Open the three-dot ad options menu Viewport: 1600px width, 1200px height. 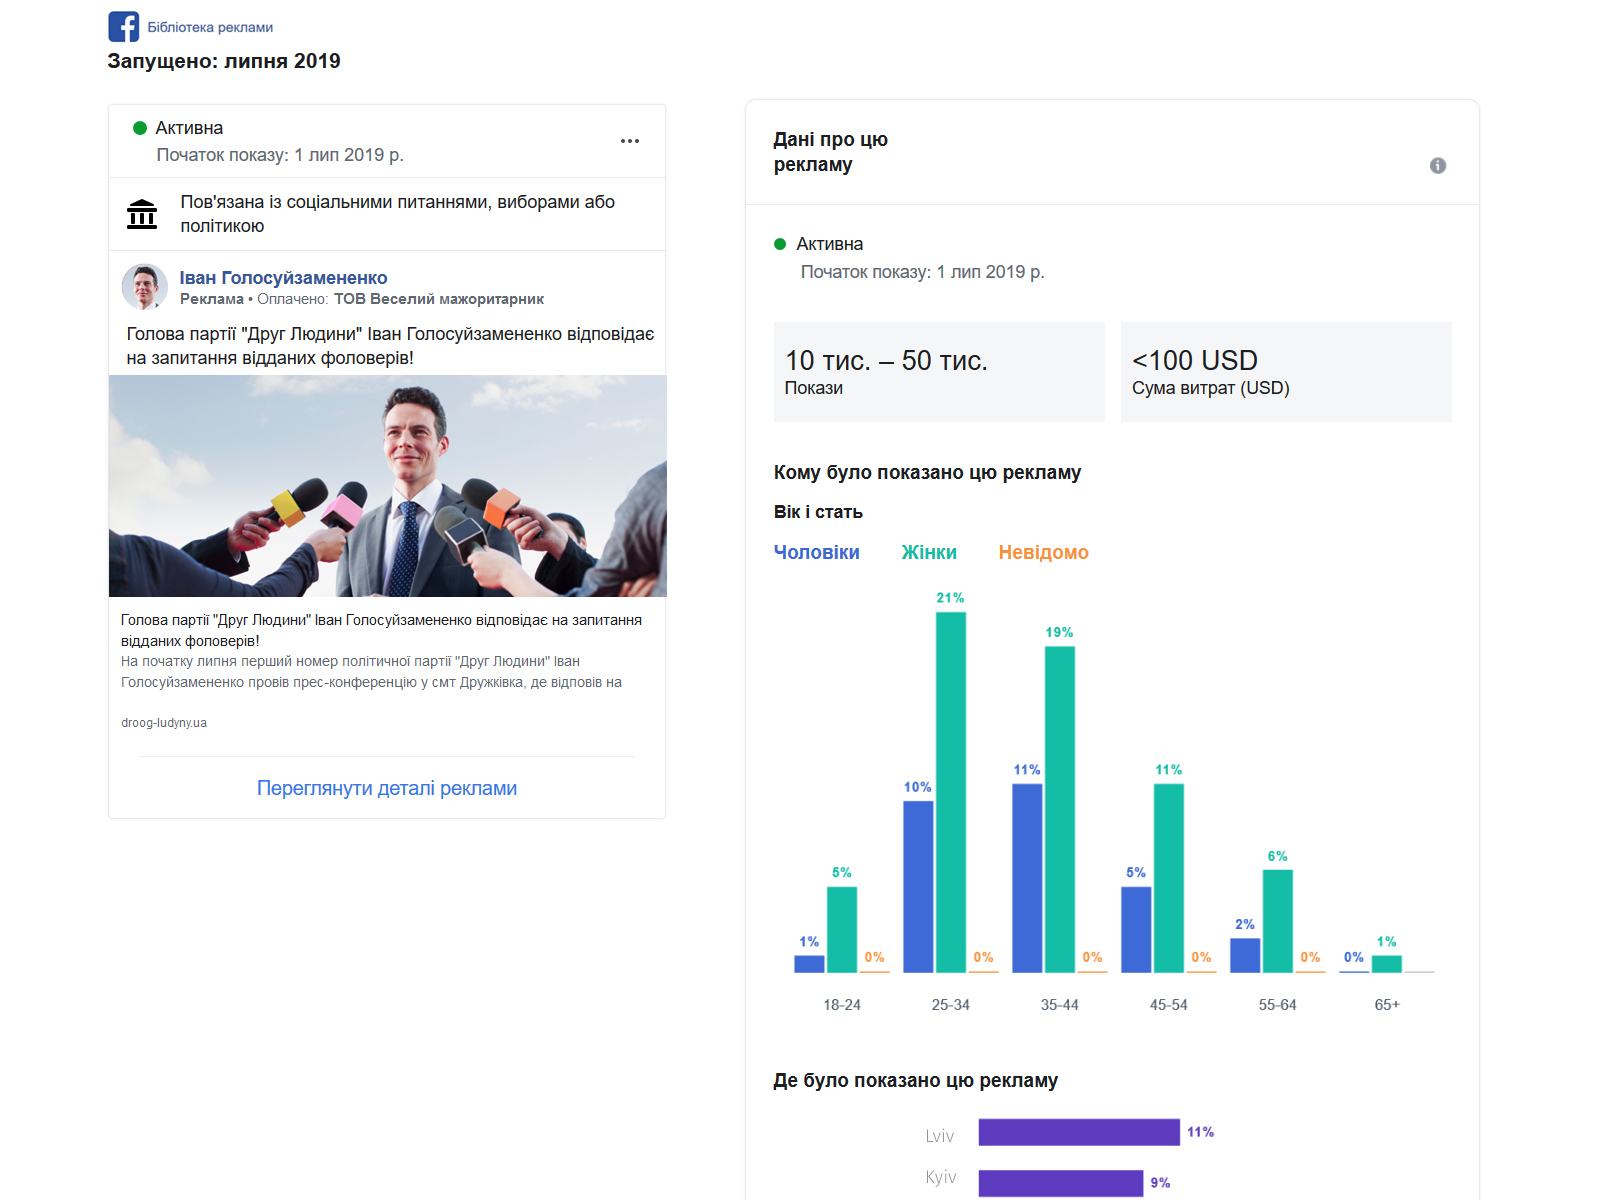(629, 141)
